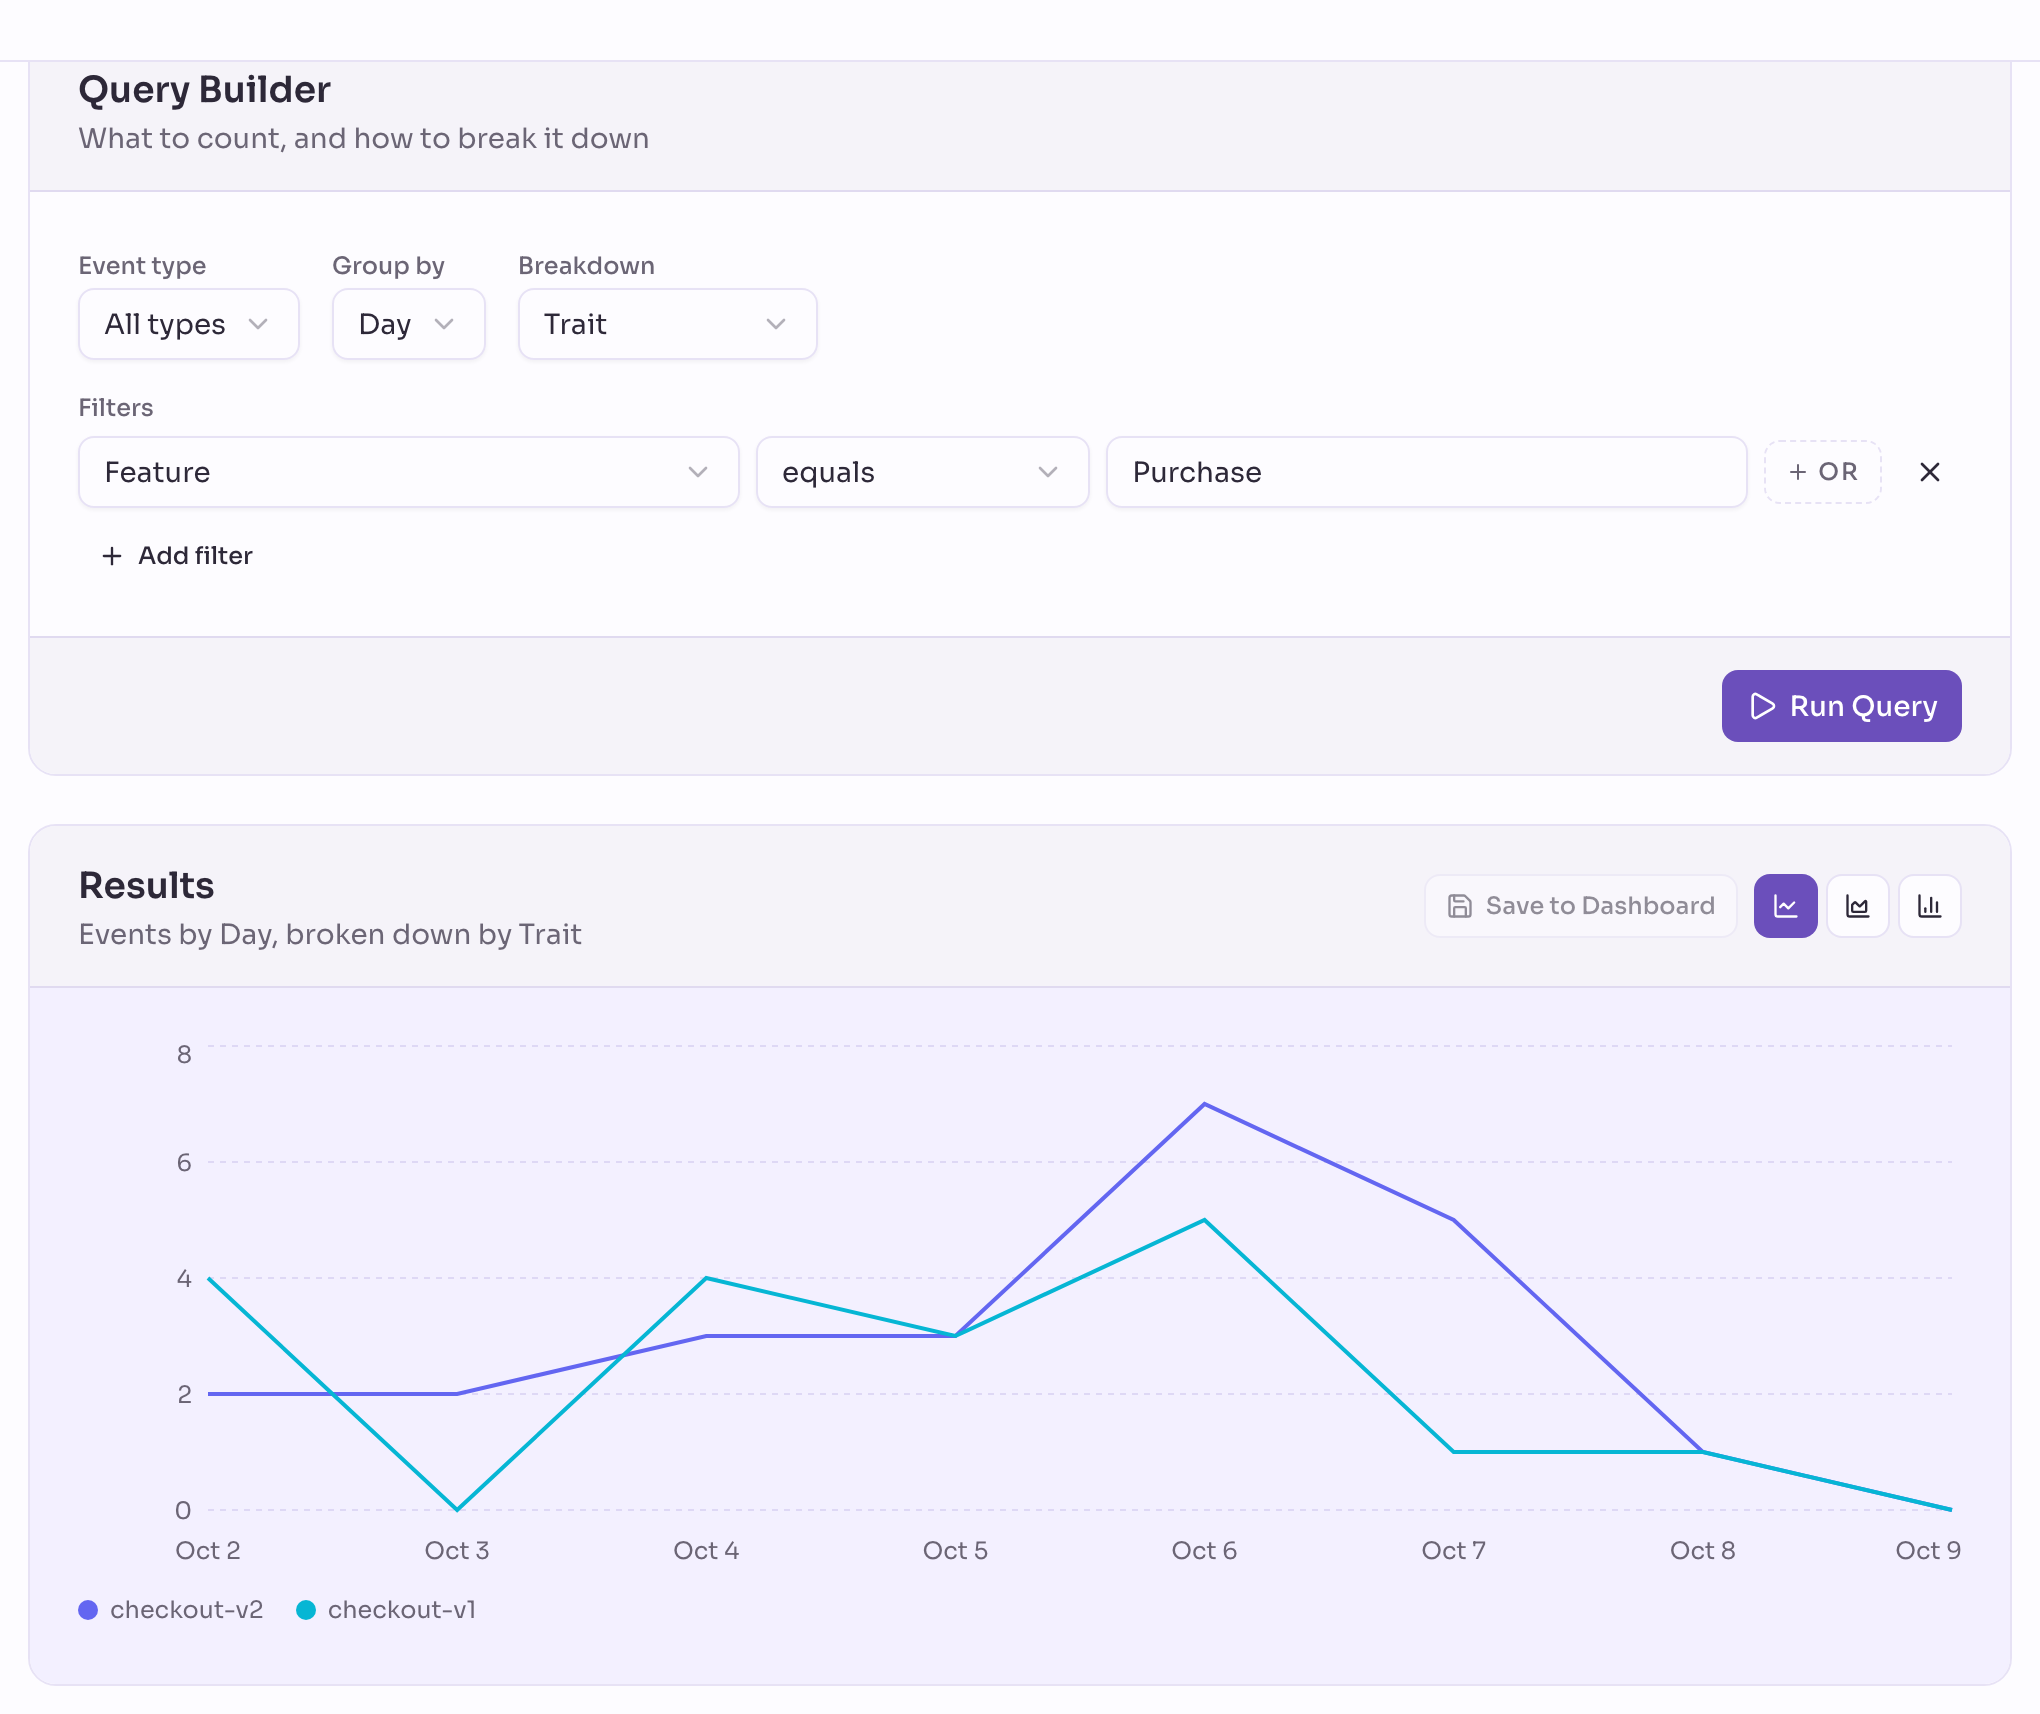Image resolution: width=2040 pixels, height=1714 pixels.
Task: Click the Oct 5 axis label
Action: tap(955, 1550)
